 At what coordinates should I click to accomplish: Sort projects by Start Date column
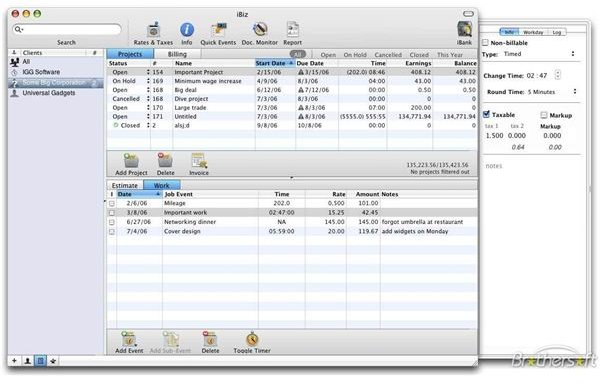tap(275, 63)
